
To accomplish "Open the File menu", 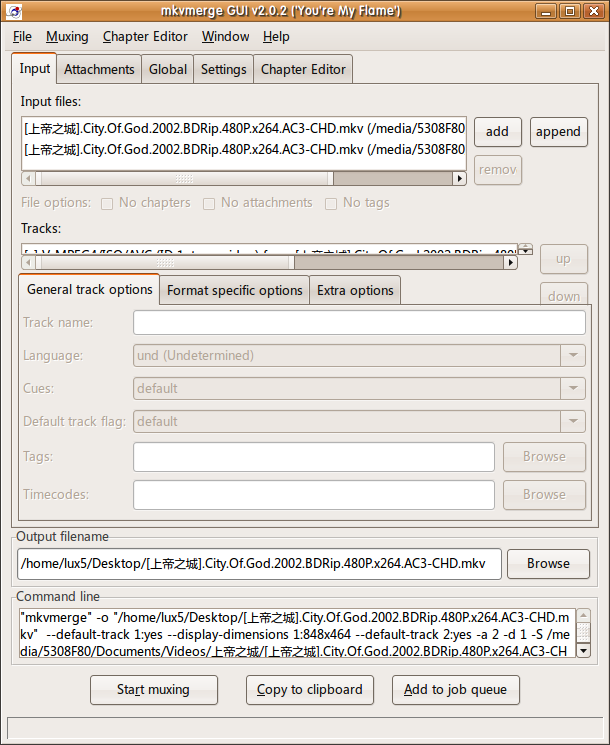I will coord(22,37).
